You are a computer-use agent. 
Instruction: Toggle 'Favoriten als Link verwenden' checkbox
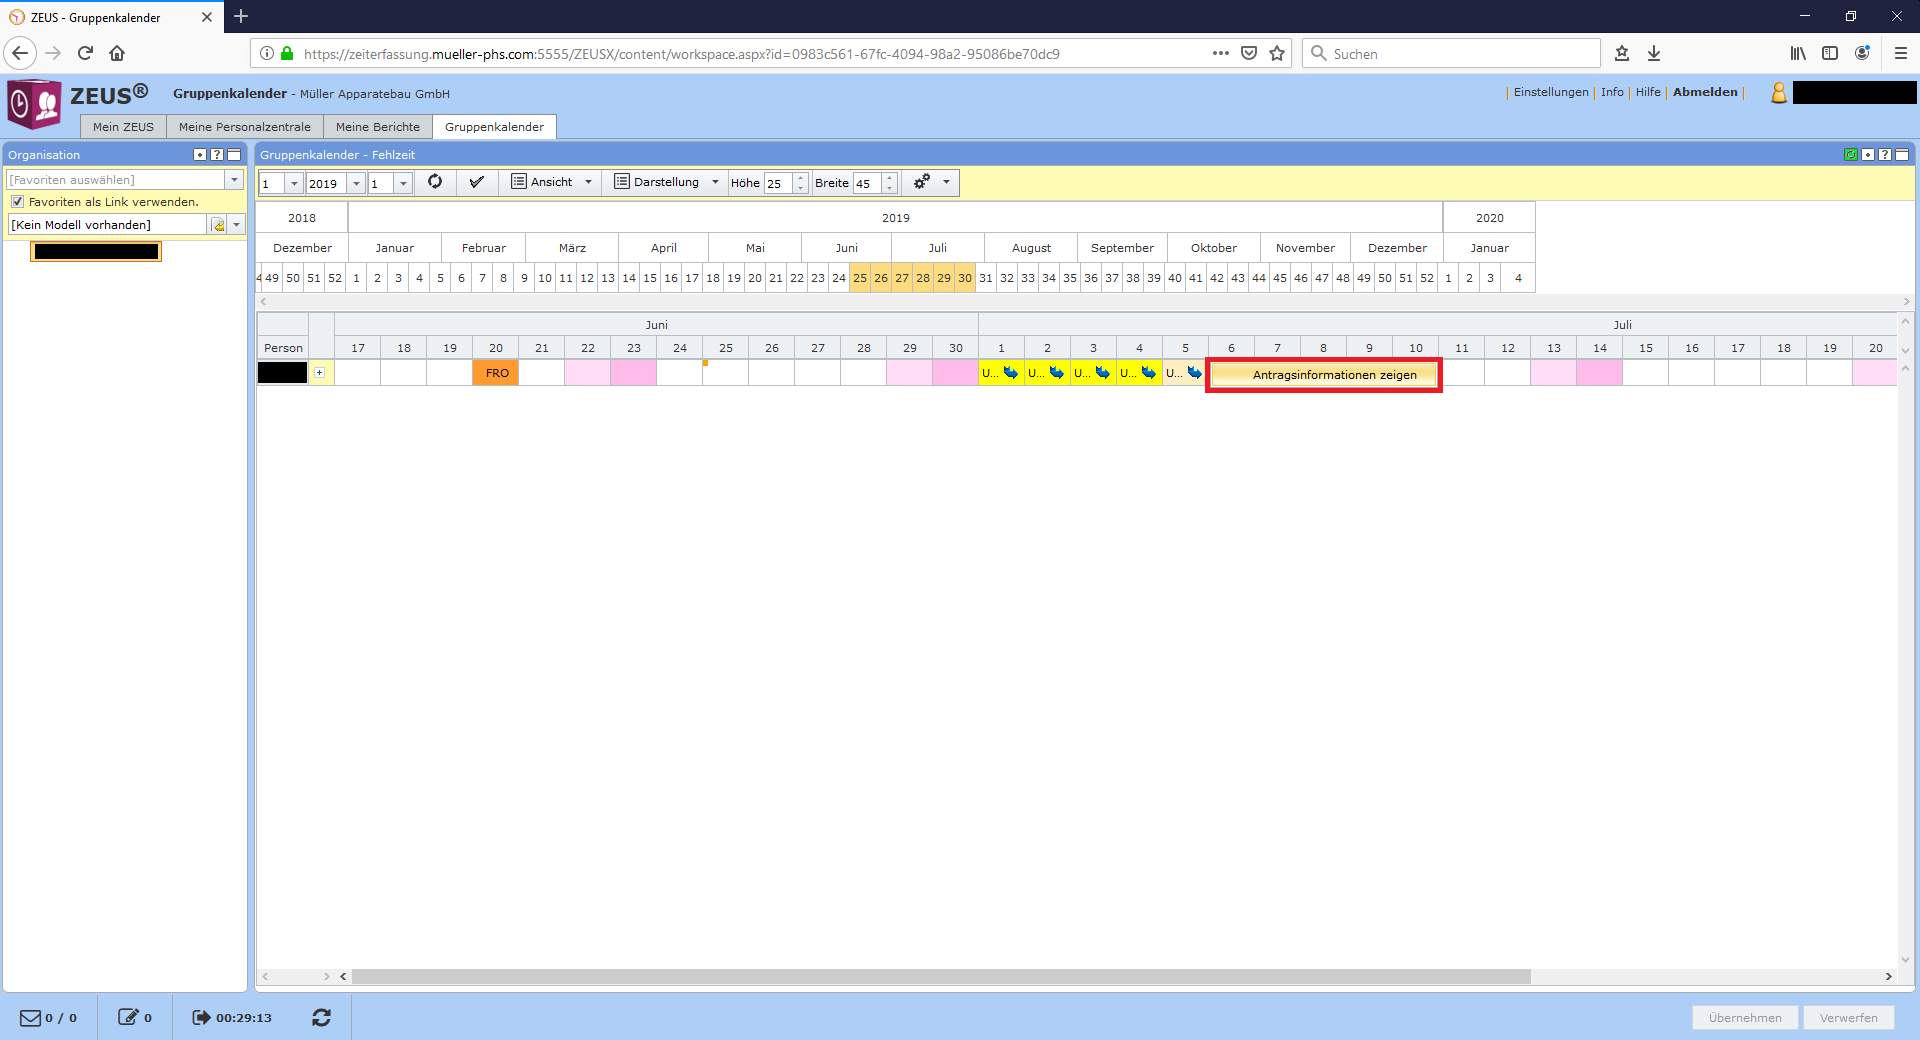click(x=17, y=202)
